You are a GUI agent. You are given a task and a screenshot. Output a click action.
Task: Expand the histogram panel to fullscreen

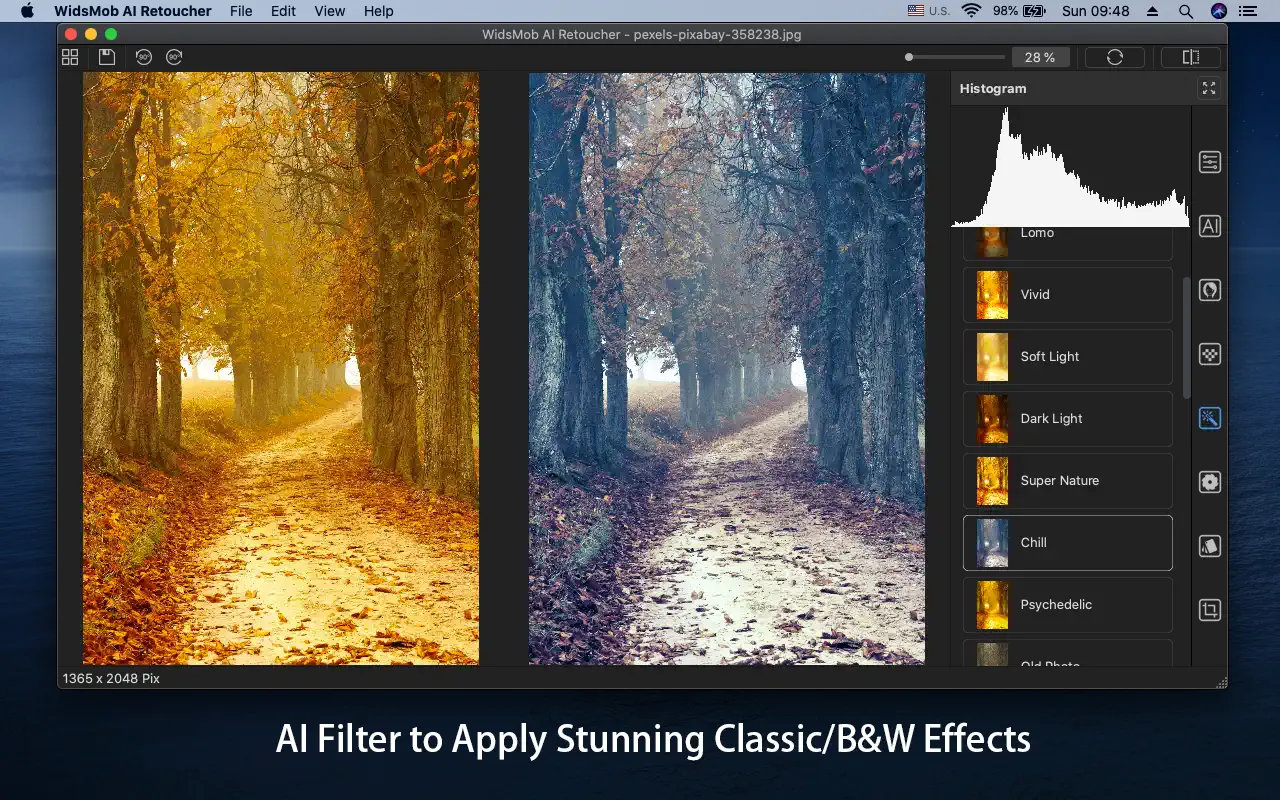pyautogui.click(x=1209, y=89)
